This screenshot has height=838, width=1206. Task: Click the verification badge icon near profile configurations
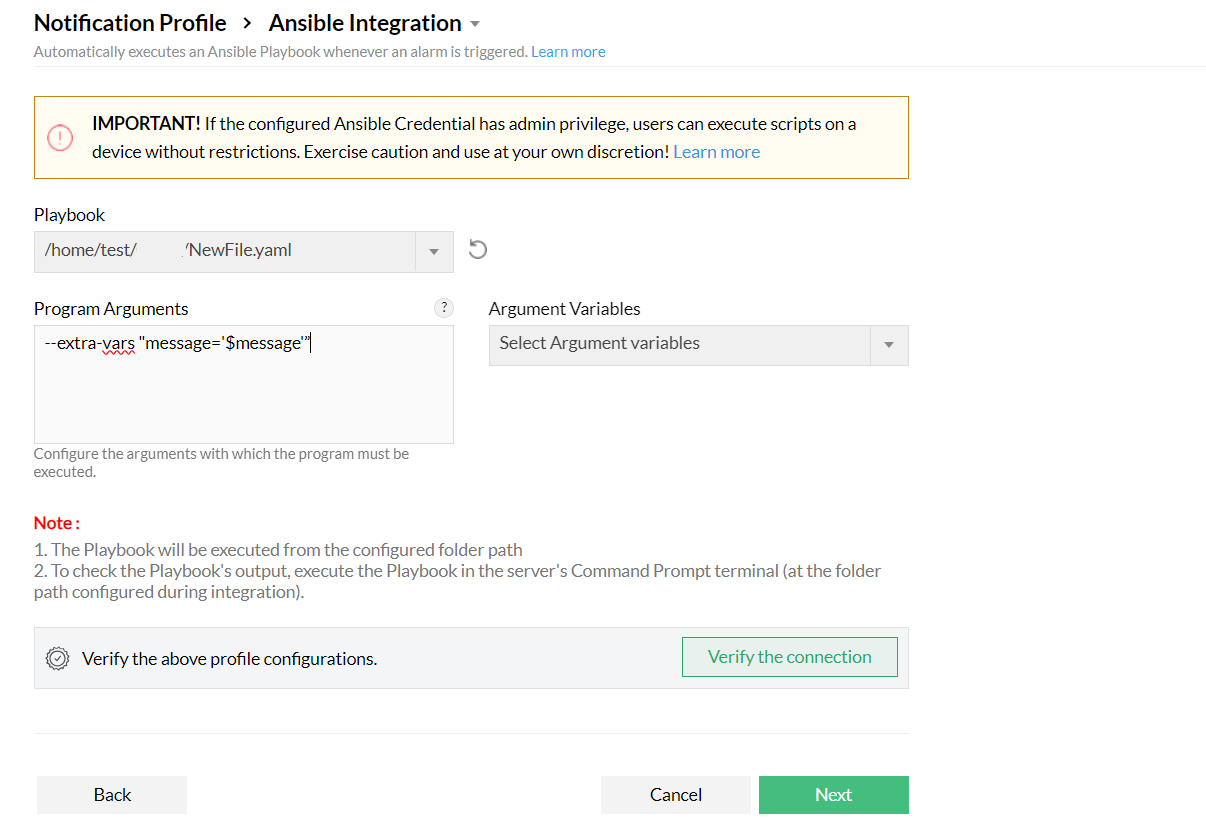tap(57, 657)
